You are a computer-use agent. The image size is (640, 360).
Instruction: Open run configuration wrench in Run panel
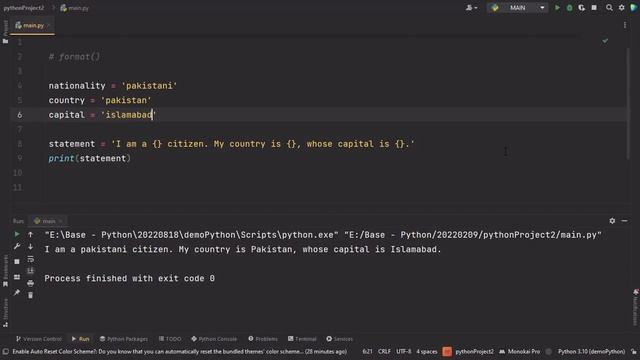point(17,247)
